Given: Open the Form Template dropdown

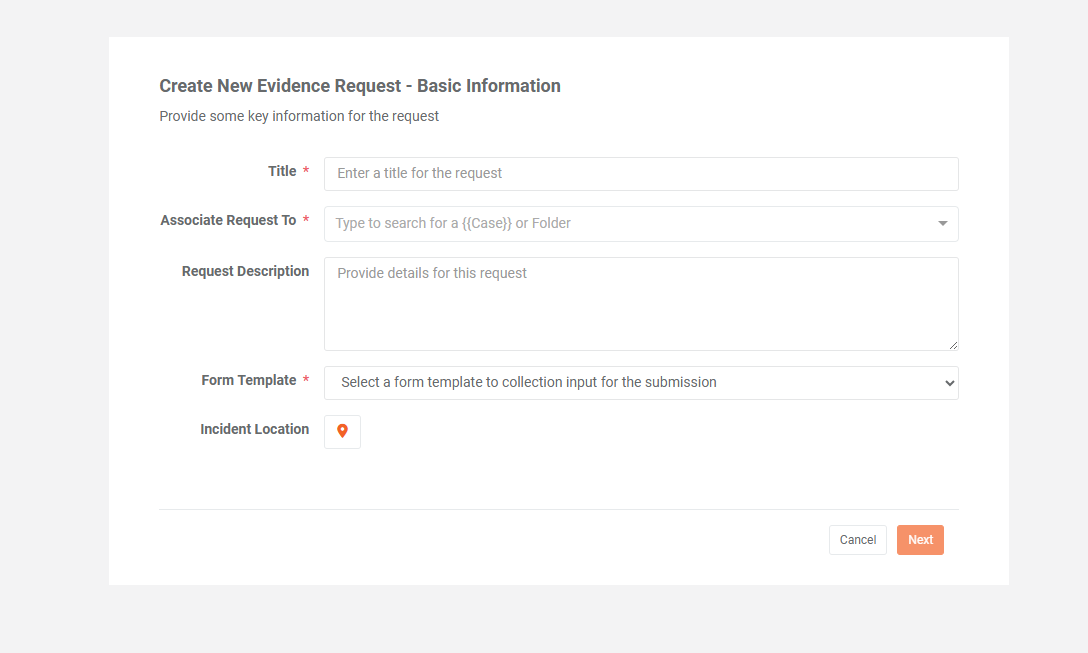Looking at the screenshot, I should point(640,383).
